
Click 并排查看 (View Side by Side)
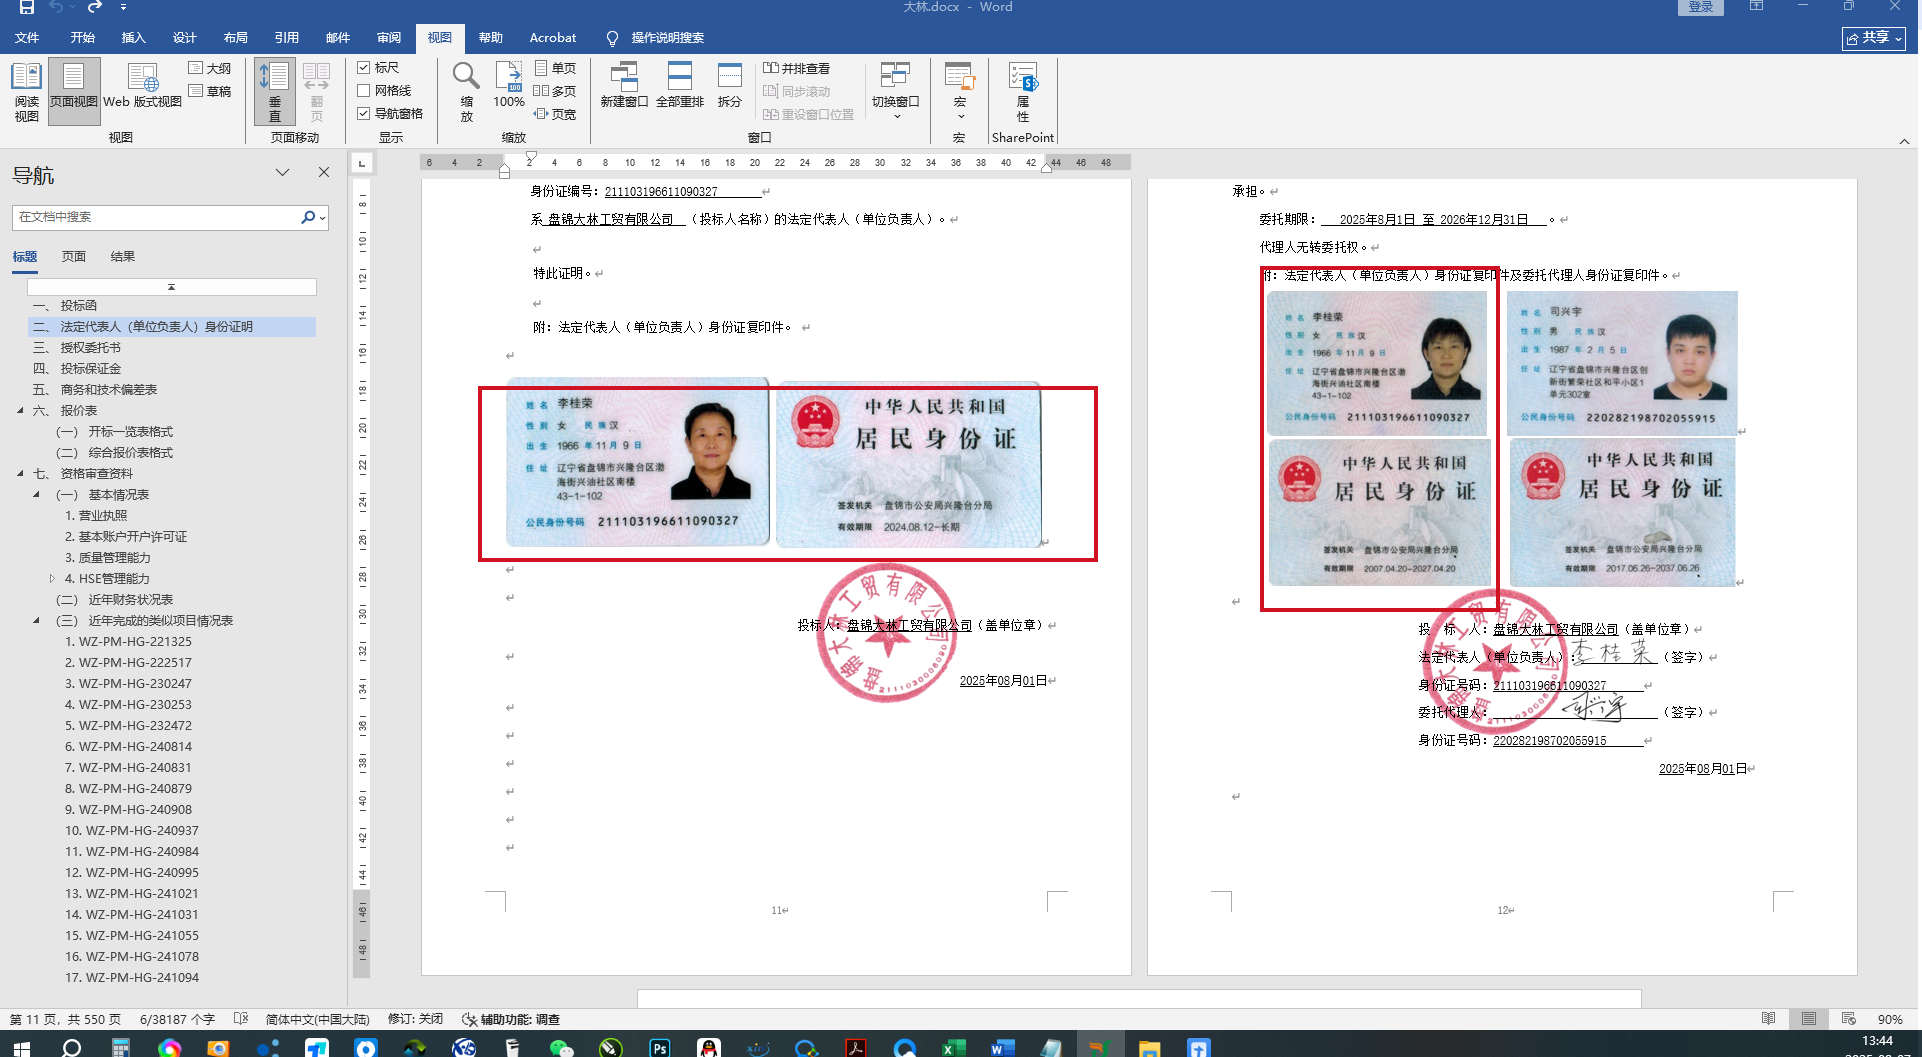coord(797,68)
